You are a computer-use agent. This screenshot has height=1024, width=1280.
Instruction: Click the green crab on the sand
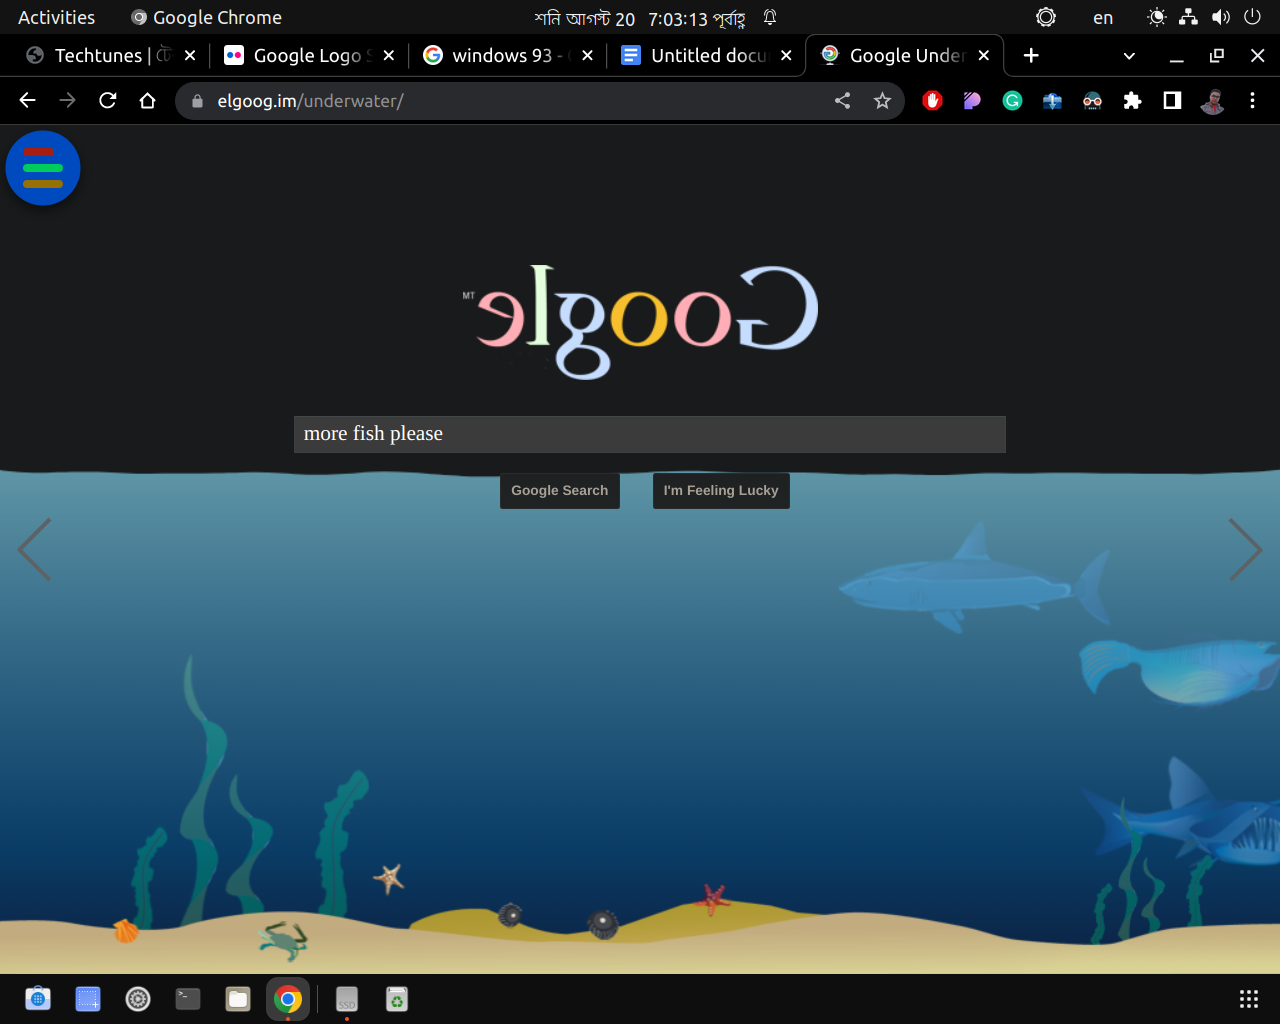(x=284, y=940)
